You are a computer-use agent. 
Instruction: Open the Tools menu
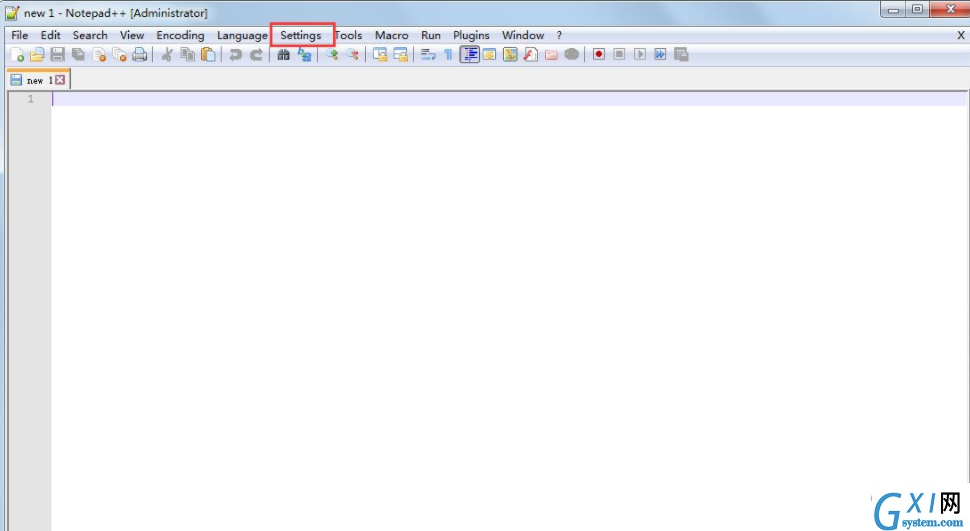pyautogui.click(x=348, y=35)
